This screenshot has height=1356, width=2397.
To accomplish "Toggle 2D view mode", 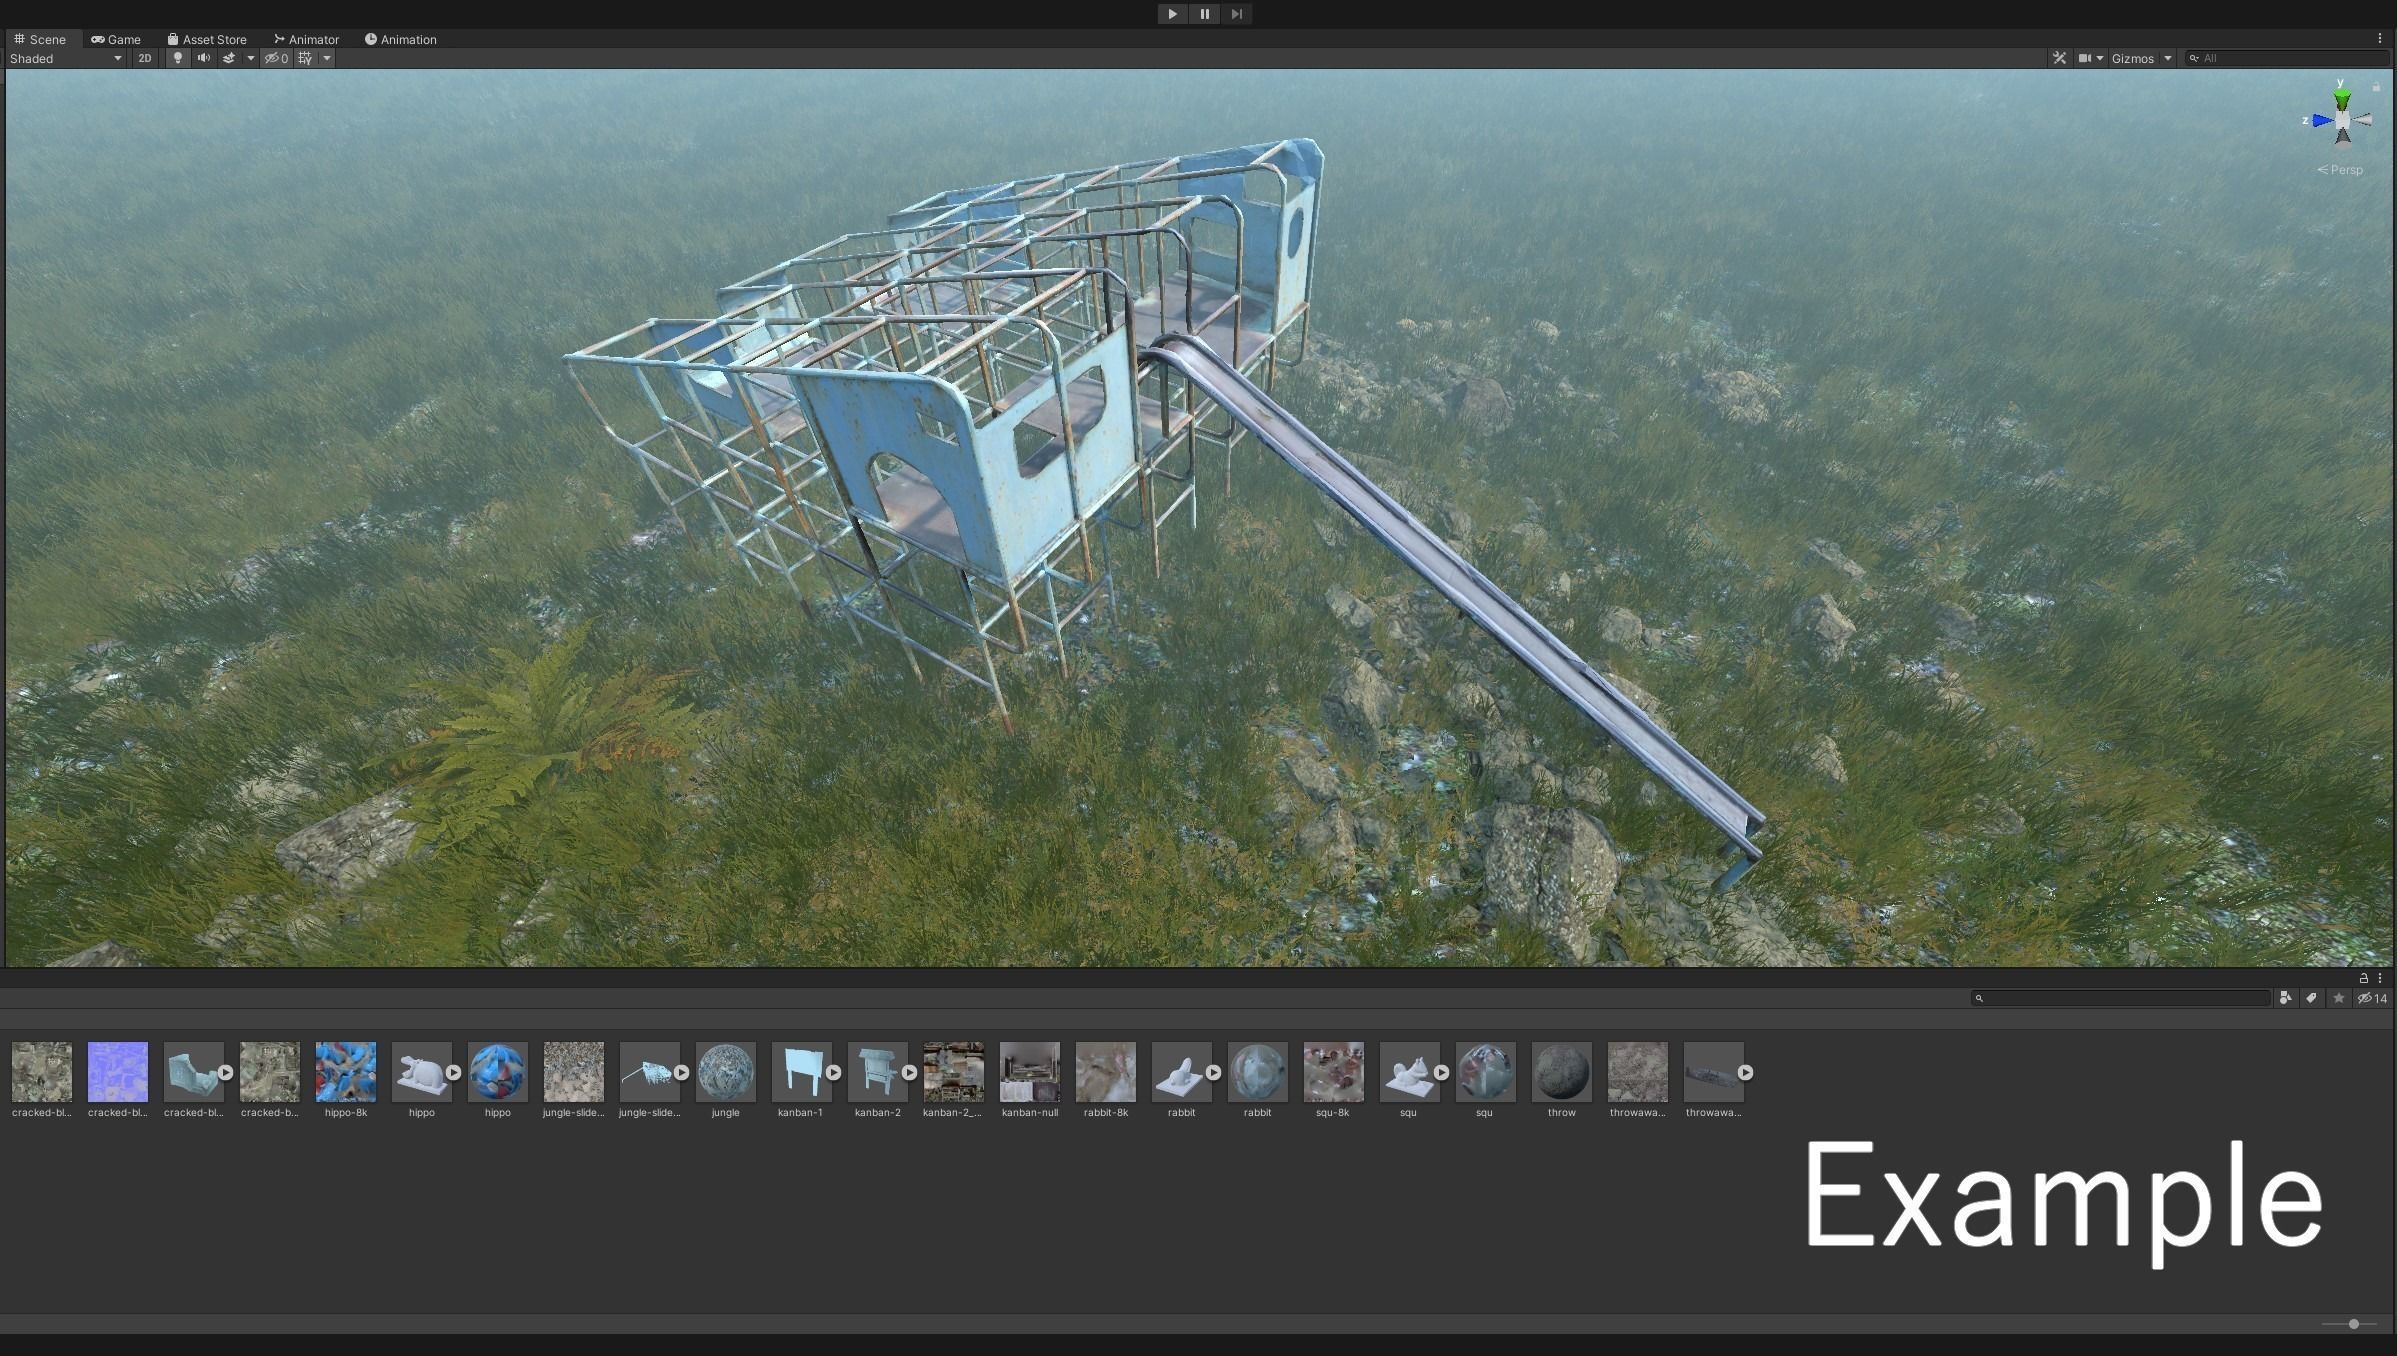I will click(x=145, y=58).
